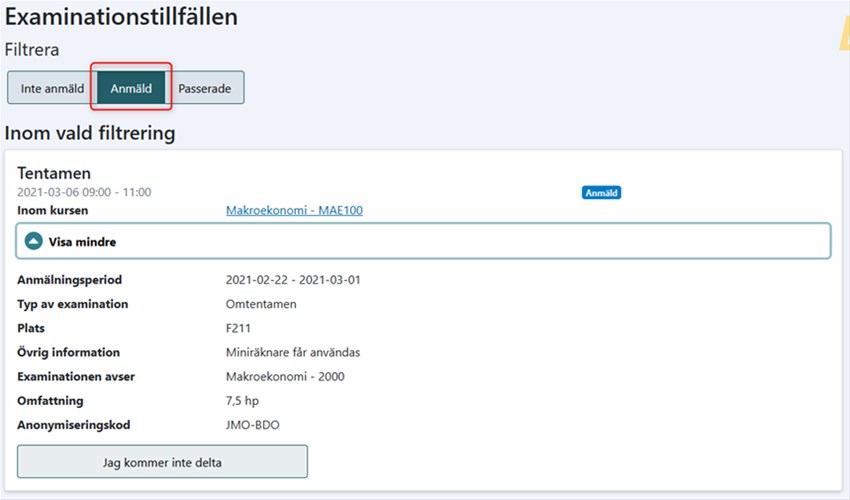Click the Tentamen card title
The width and height of the screenshot is (850, 500).
click(x=54, y=173)
